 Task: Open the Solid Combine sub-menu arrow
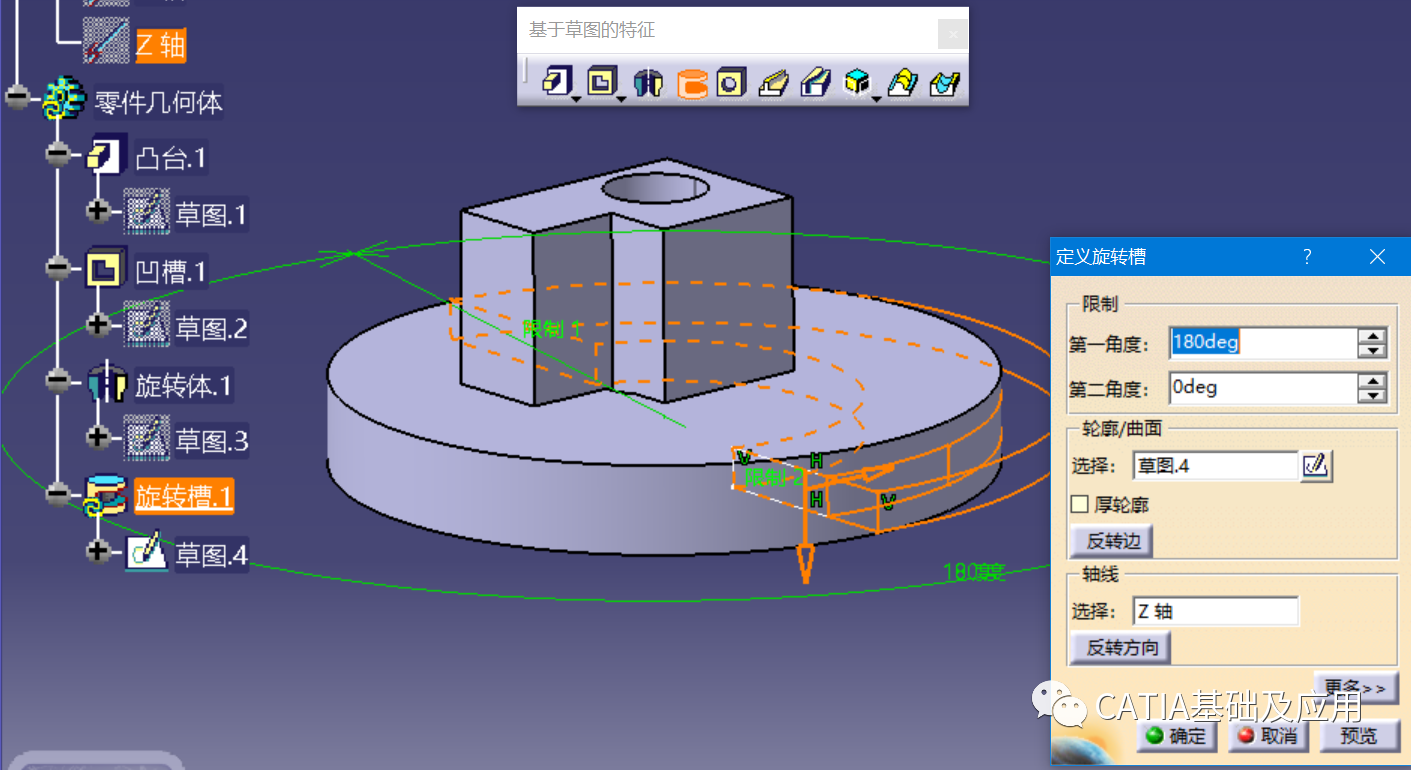click(x=877, y=98)
